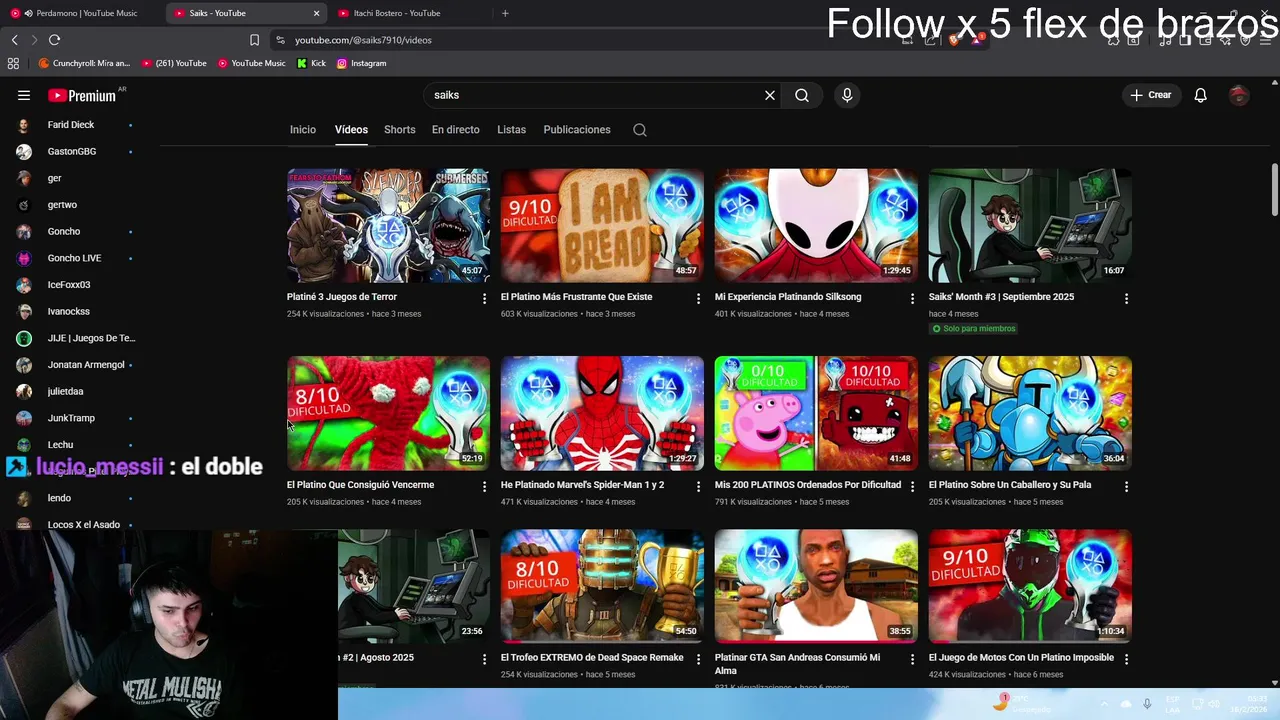The height and width of the screenshot is (720, 1280).
Task: Open Crunchyroll bookmark
Action: (x=84, y=63)
